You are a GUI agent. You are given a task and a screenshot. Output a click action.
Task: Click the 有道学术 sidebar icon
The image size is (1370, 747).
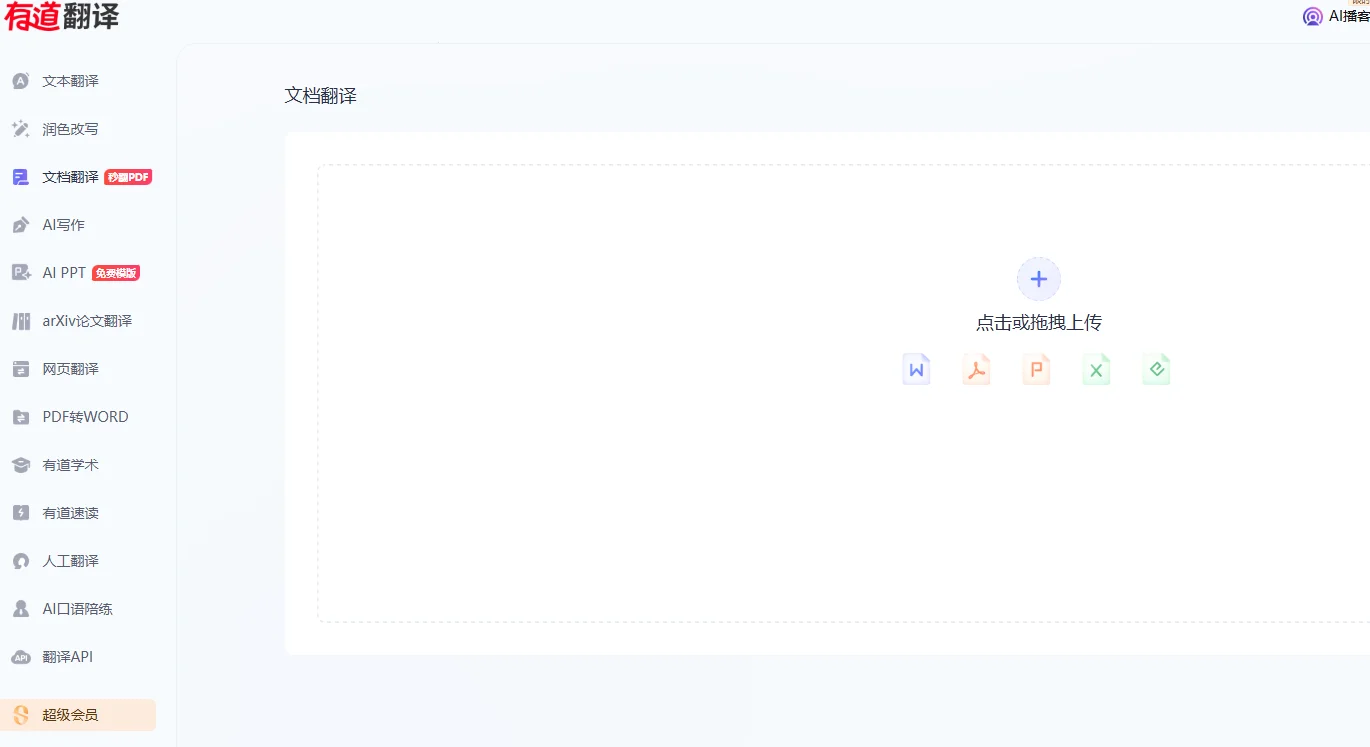(x=20, y=464)
